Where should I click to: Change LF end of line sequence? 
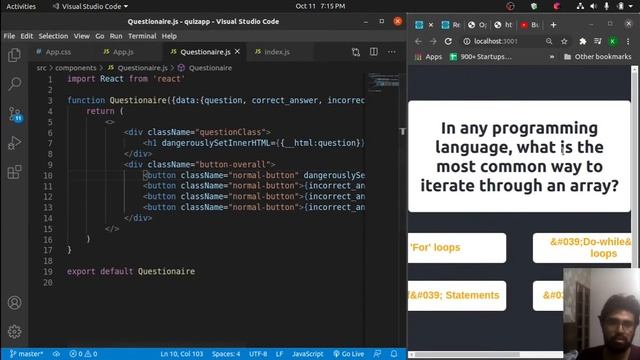(x=279, y=353)
